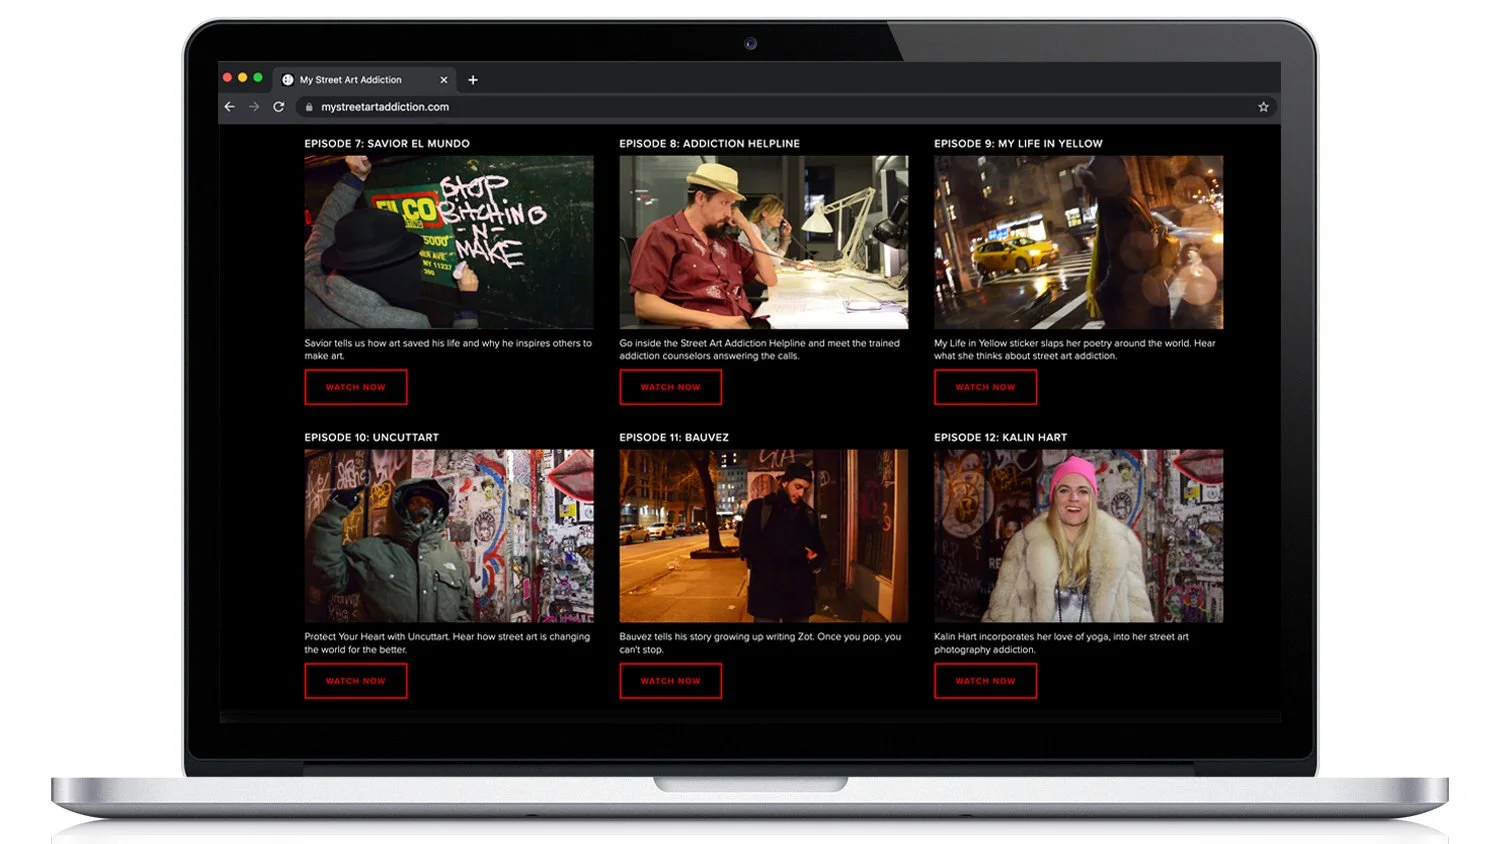Click the browser back arrow

[230, 107]
